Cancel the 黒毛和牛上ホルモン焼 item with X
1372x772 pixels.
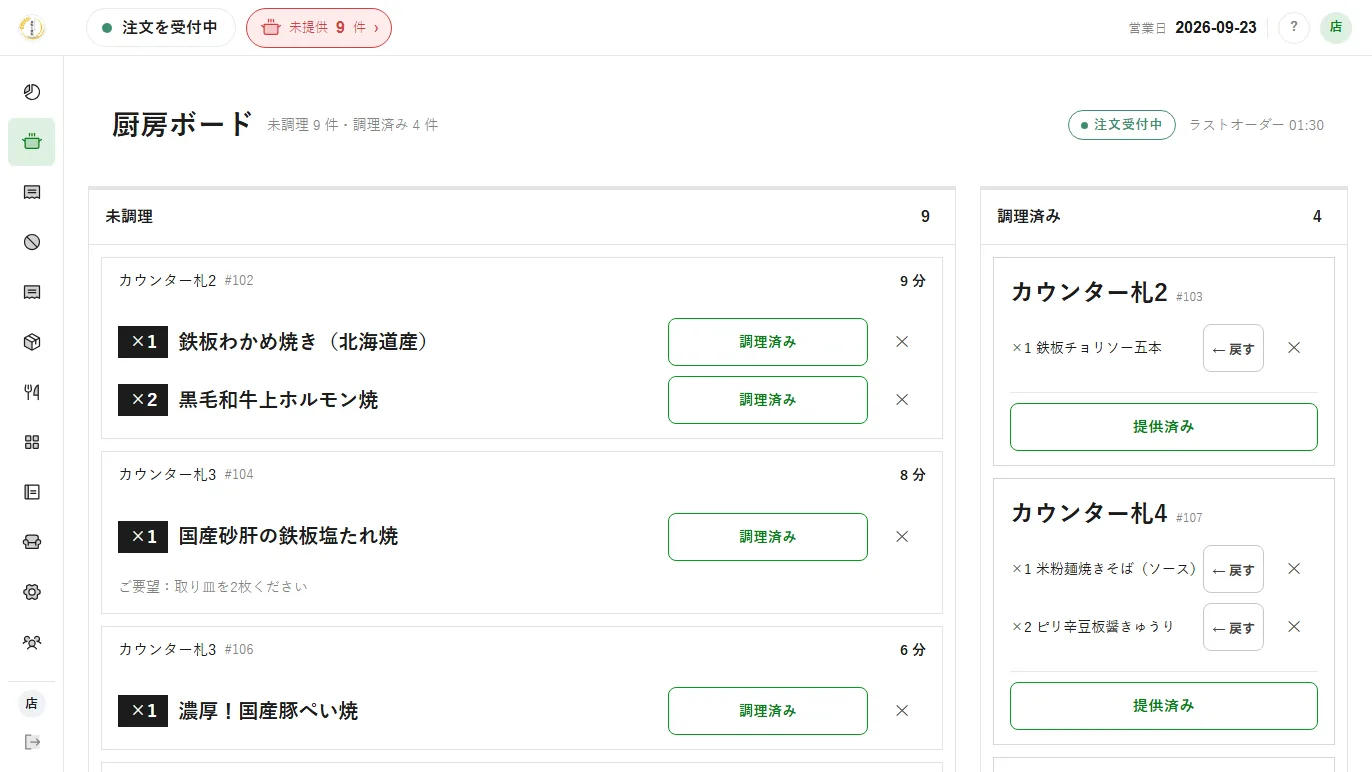click(x=902, y=400)
